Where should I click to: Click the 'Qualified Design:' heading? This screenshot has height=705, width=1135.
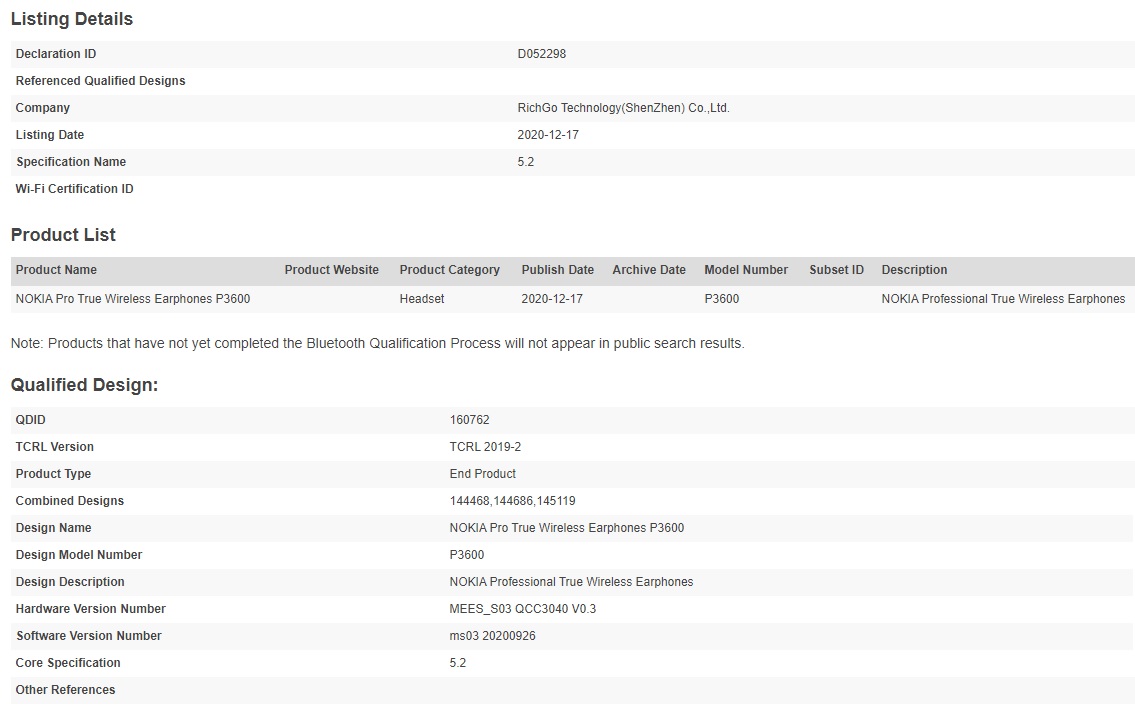pyautogui.click(x=84, y=384)
